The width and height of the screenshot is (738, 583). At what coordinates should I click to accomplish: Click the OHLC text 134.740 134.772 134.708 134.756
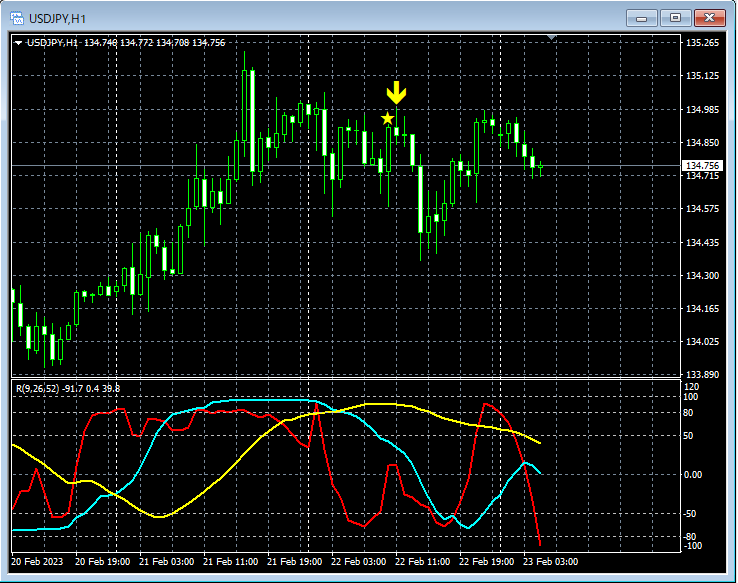coord(154,43)
